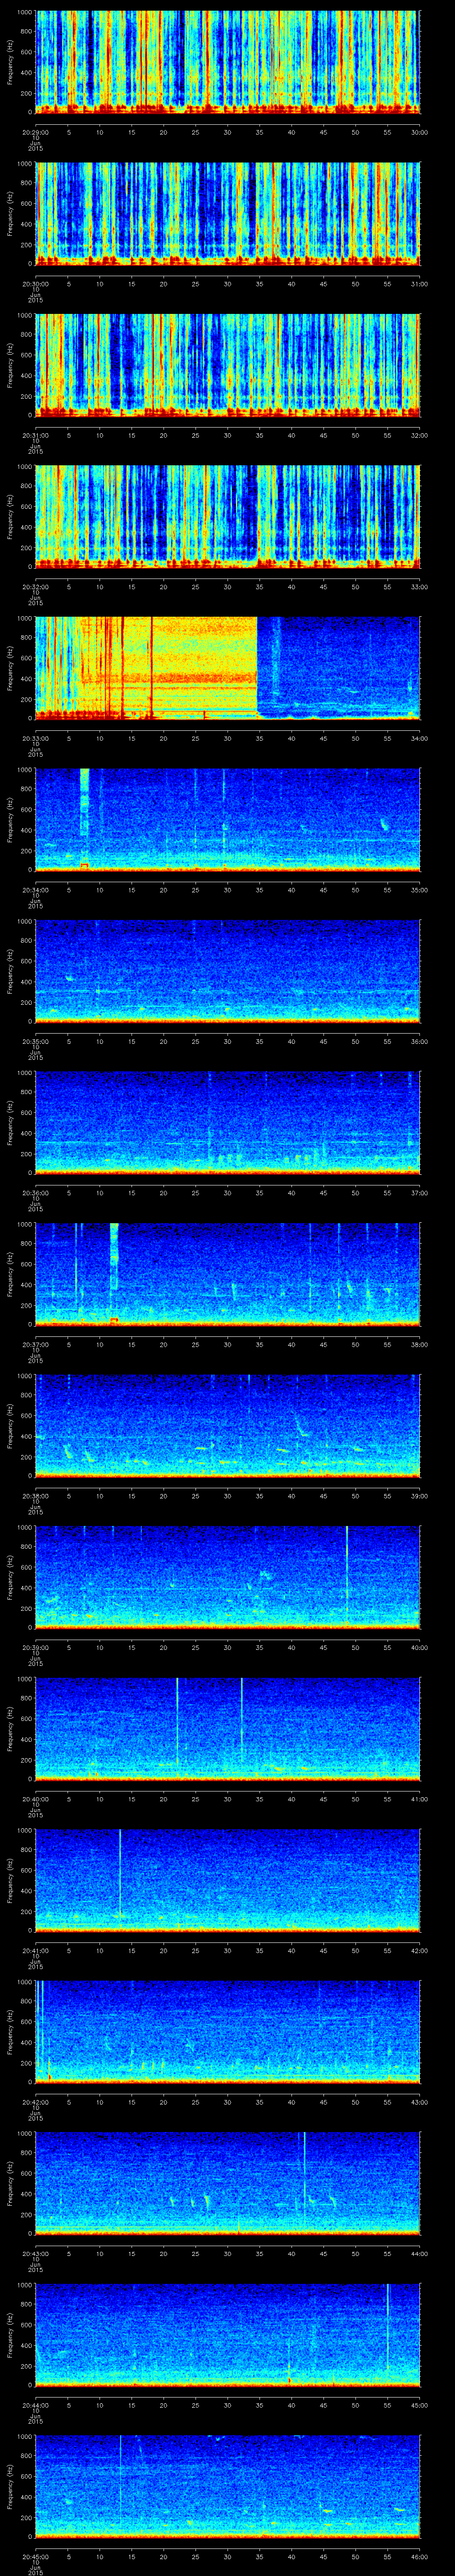Click the 20:36:00 timestamp label
The height and width of the screenshot is (2576, 455).
tap(35, 1193)
